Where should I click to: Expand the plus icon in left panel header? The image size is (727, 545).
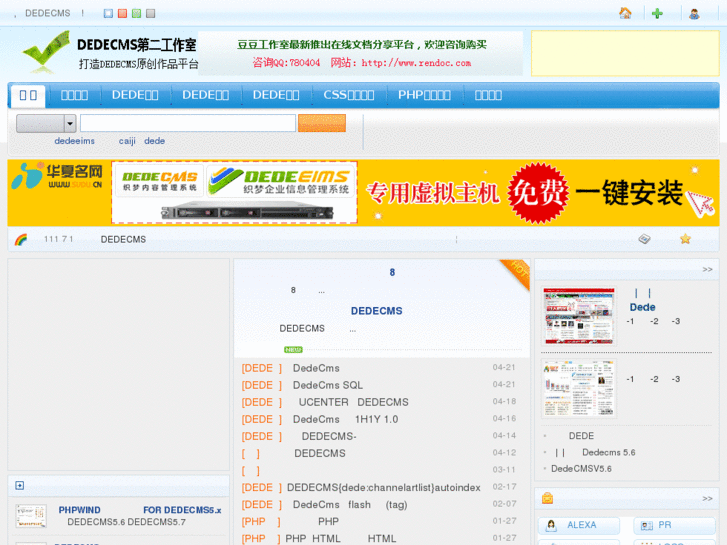pyautogui.click(x=19, y=485)
